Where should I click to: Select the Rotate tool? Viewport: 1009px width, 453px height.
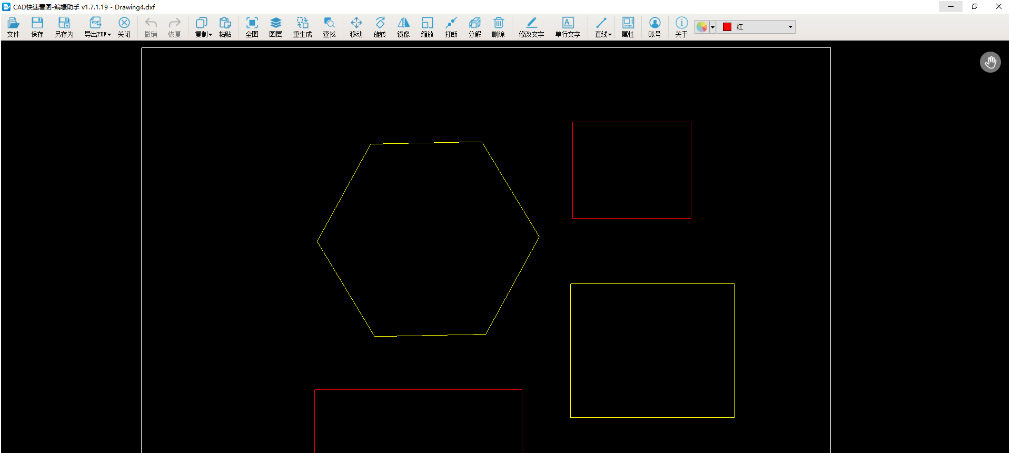[379, 26]
